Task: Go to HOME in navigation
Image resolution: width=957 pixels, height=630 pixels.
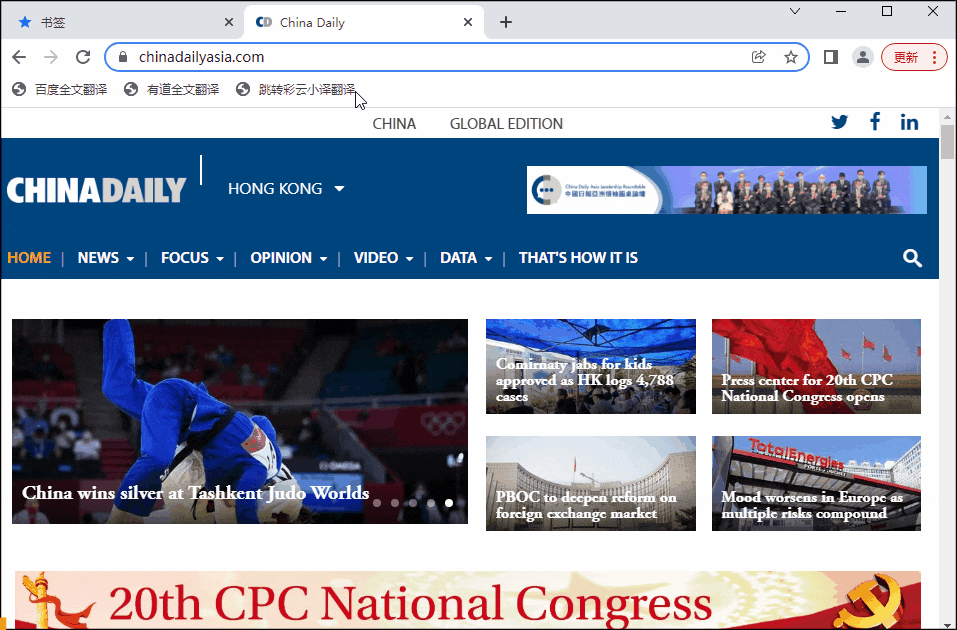Action: pos(29,258)
